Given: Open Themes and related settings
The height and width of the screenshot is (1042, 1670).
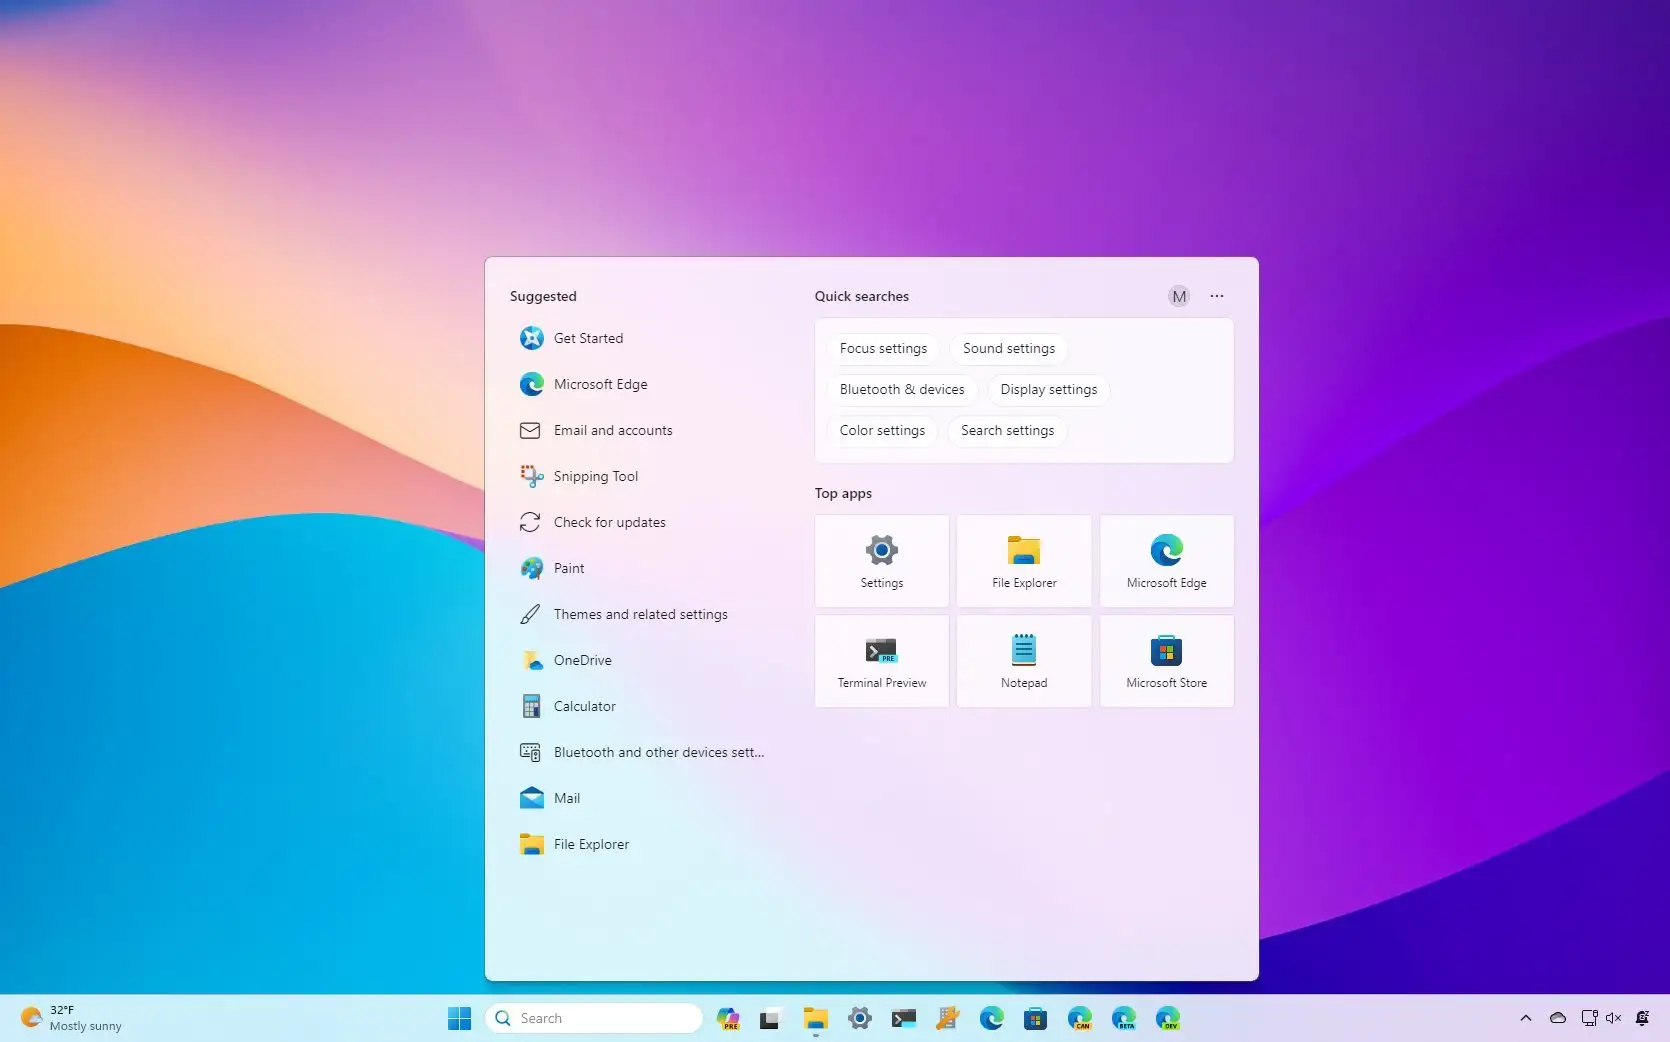Looking at the screenshot, I should (x=640, y=614).
